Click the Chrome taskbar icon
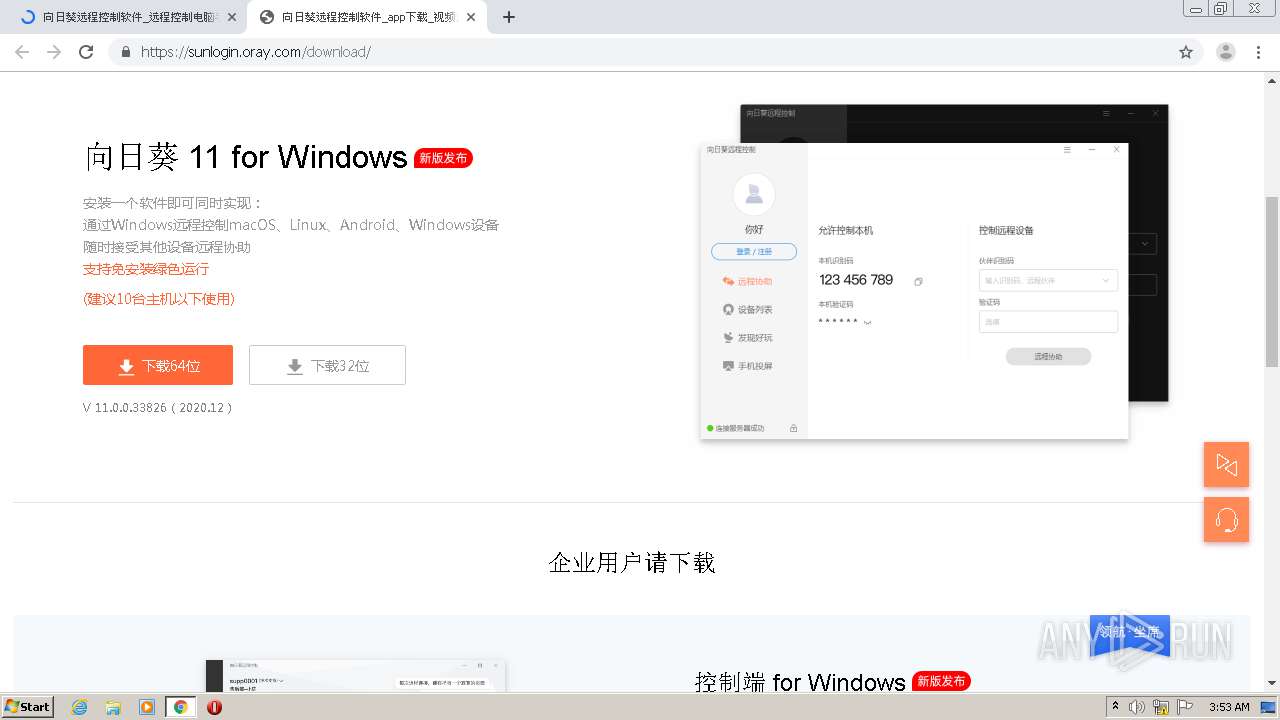Image resolution: width=1280 pixels, height=720 pixels. [x=181, y=707]
